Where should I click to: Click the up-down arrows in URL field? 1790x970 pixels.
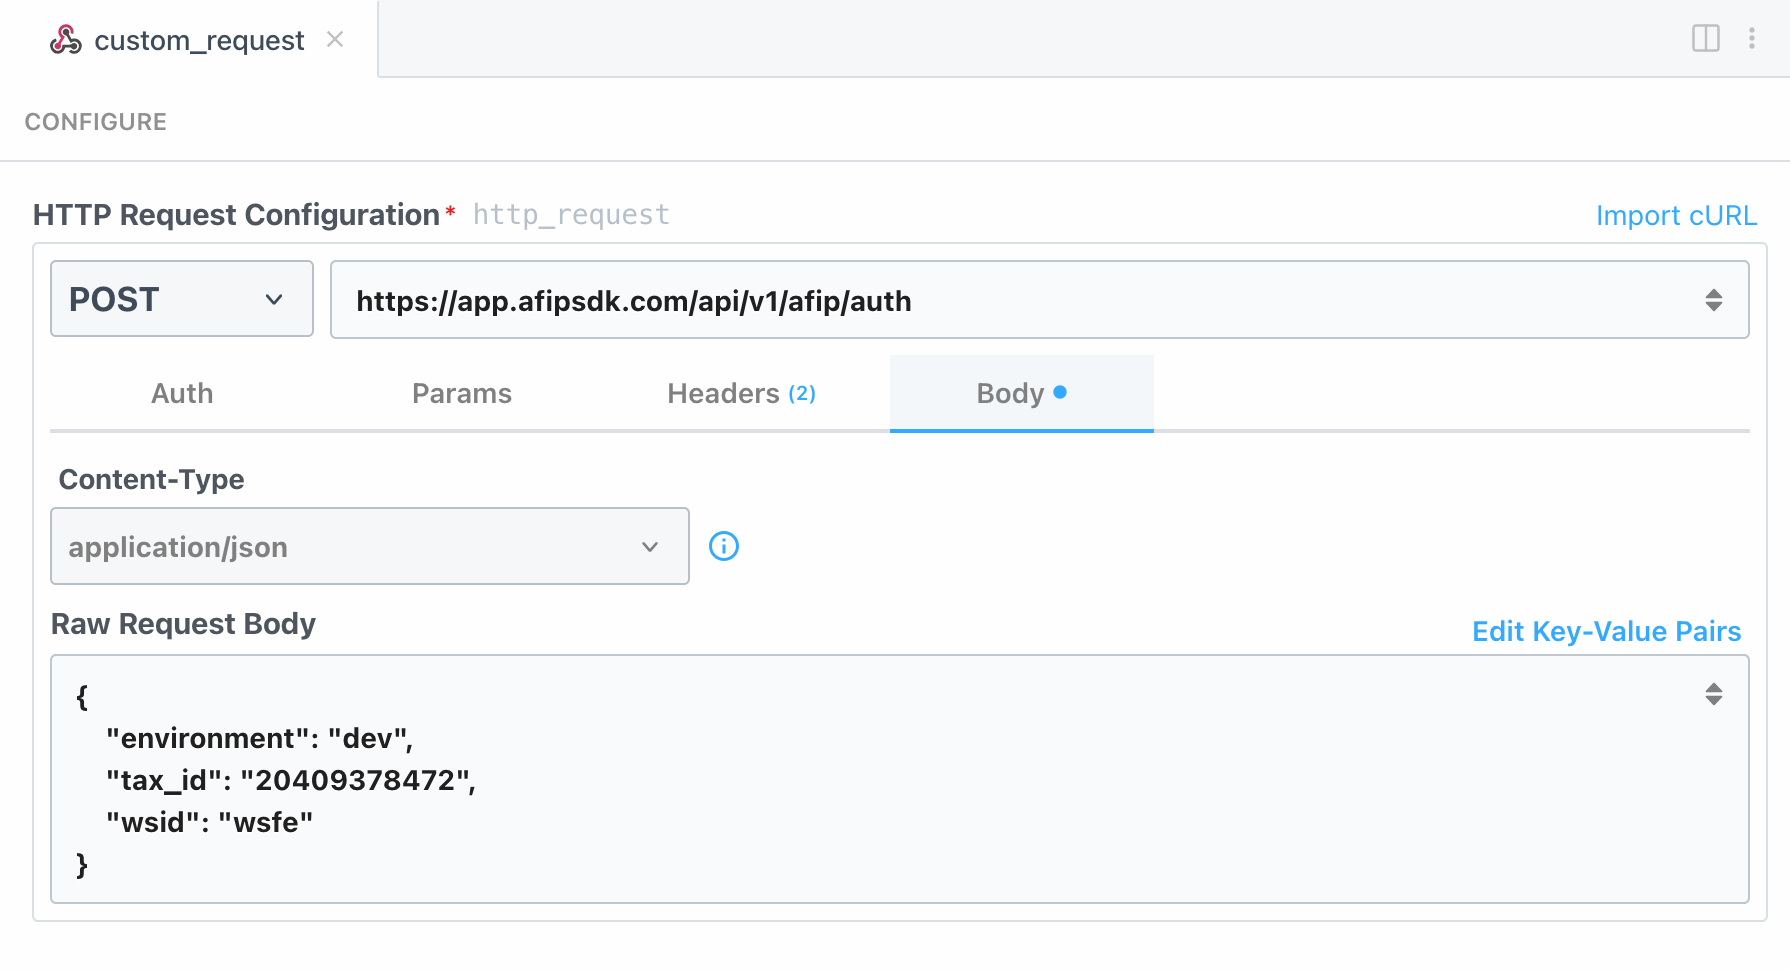tap(1713, 300)
